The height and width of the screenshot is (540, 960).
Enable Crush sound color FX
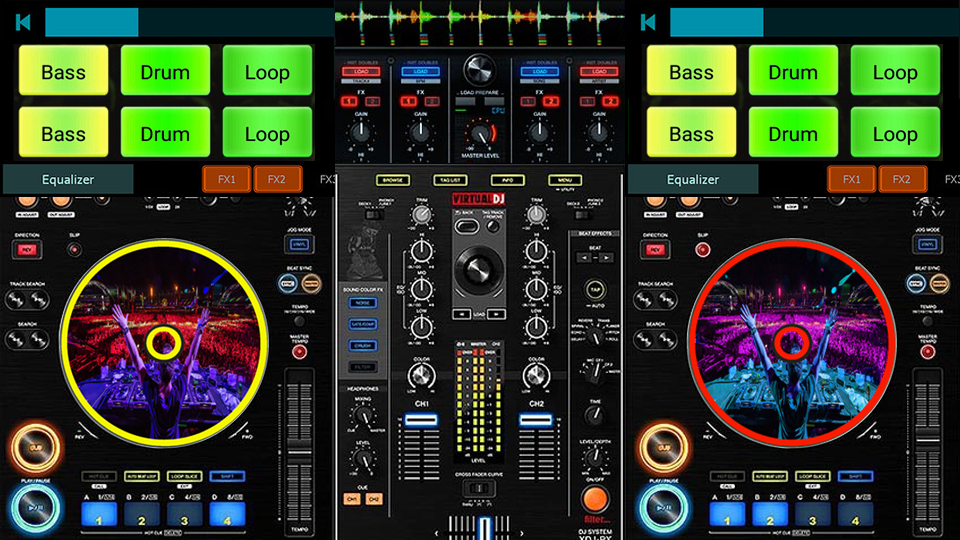tap(363, 345)
